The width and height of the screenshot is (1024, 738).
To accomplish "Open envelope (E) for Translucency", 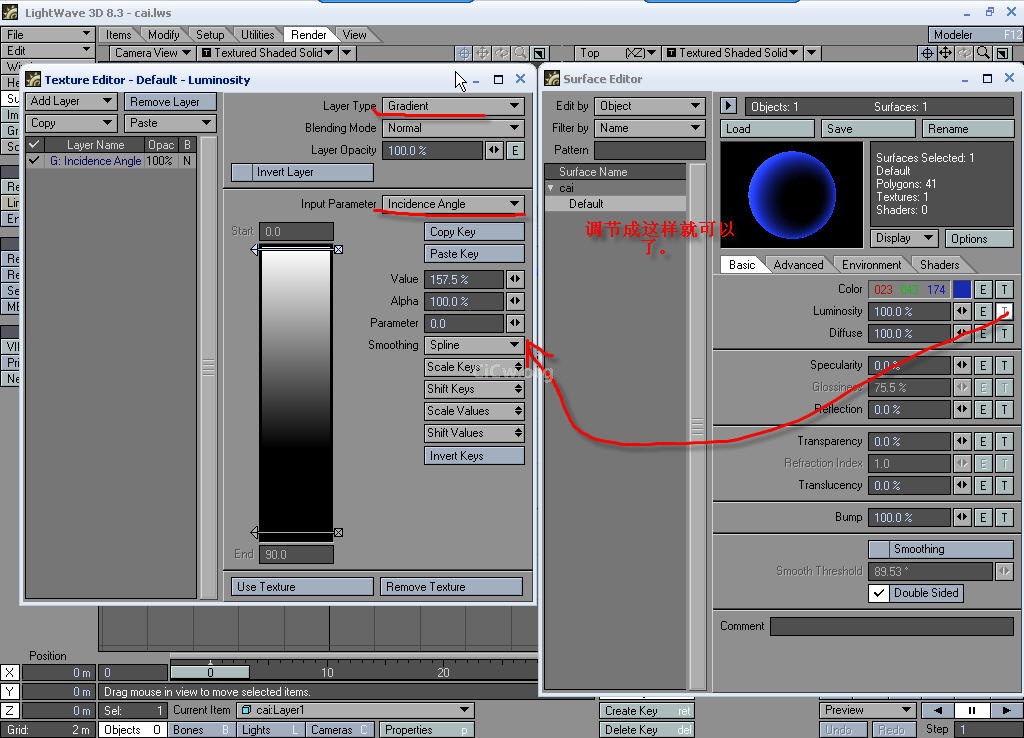I will coord(983,485).
